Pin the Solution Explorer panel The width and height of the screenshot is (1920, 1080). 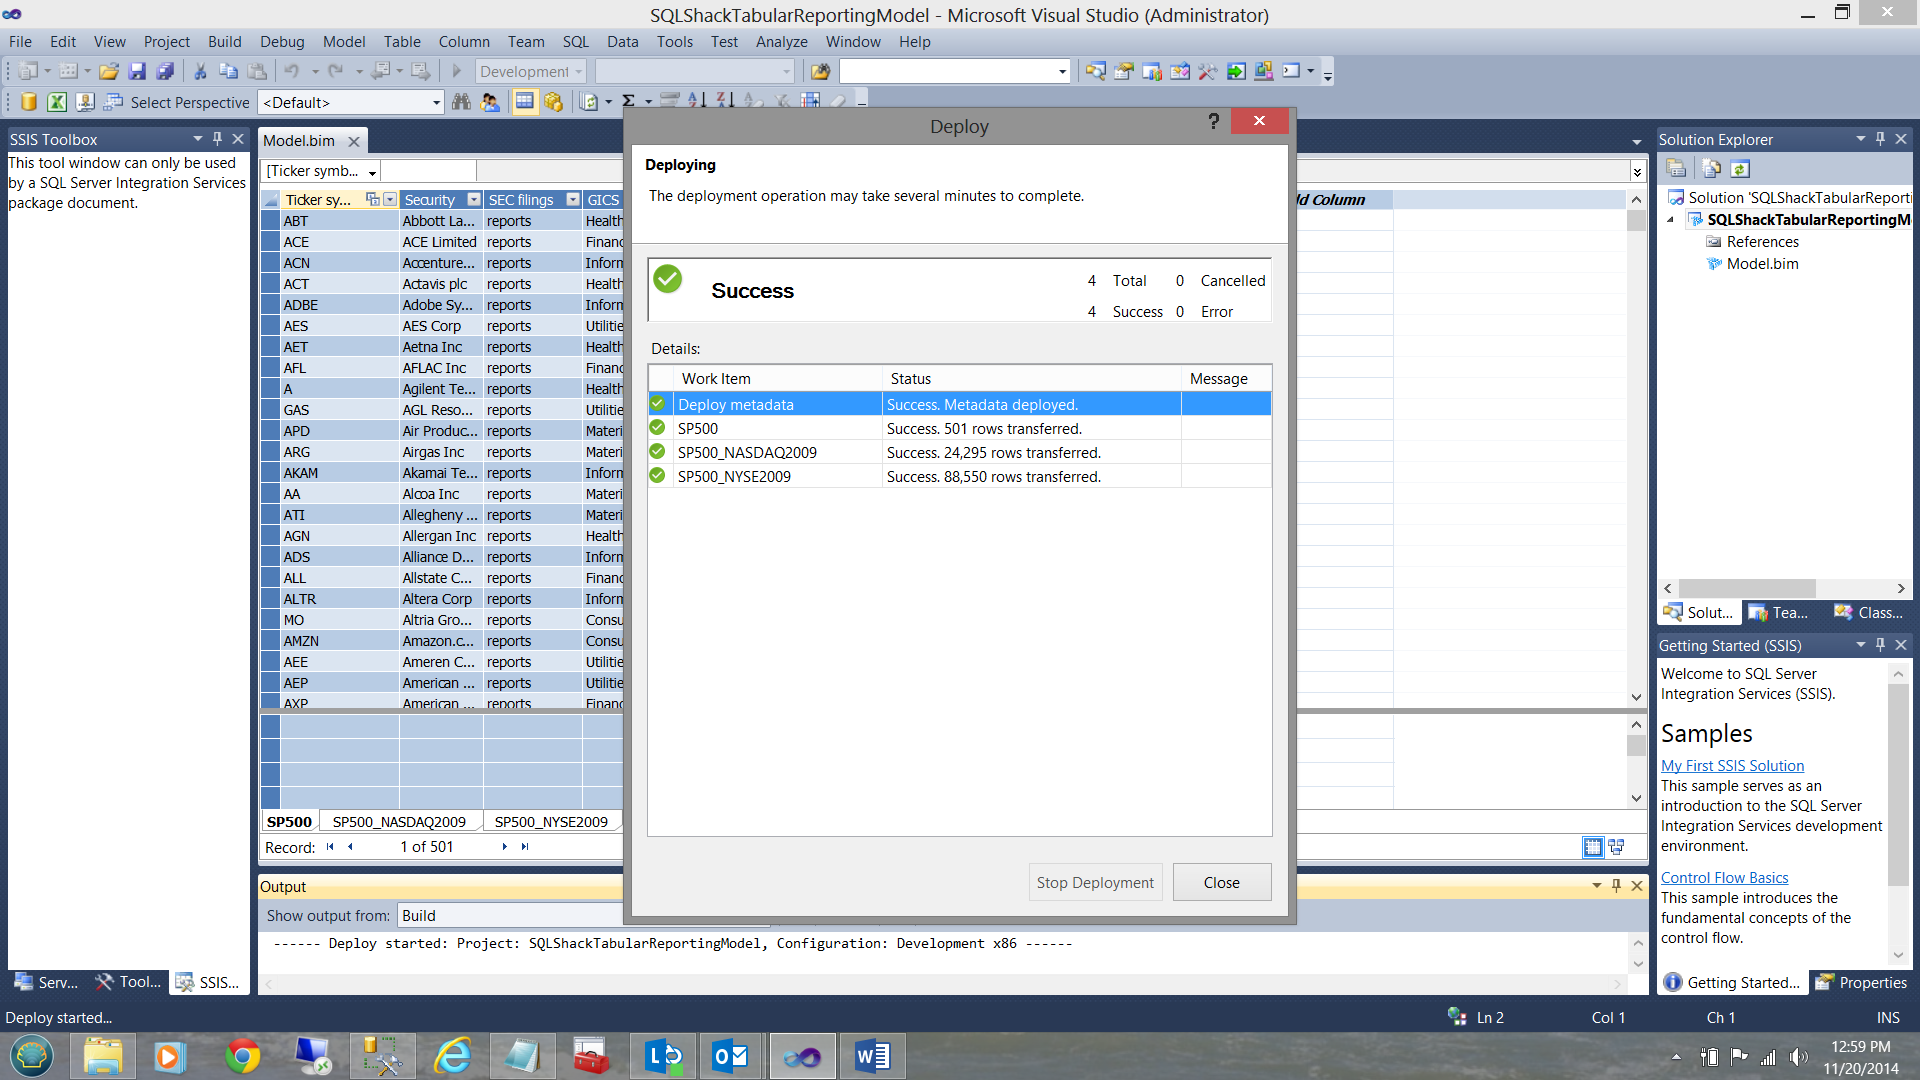1880,139
